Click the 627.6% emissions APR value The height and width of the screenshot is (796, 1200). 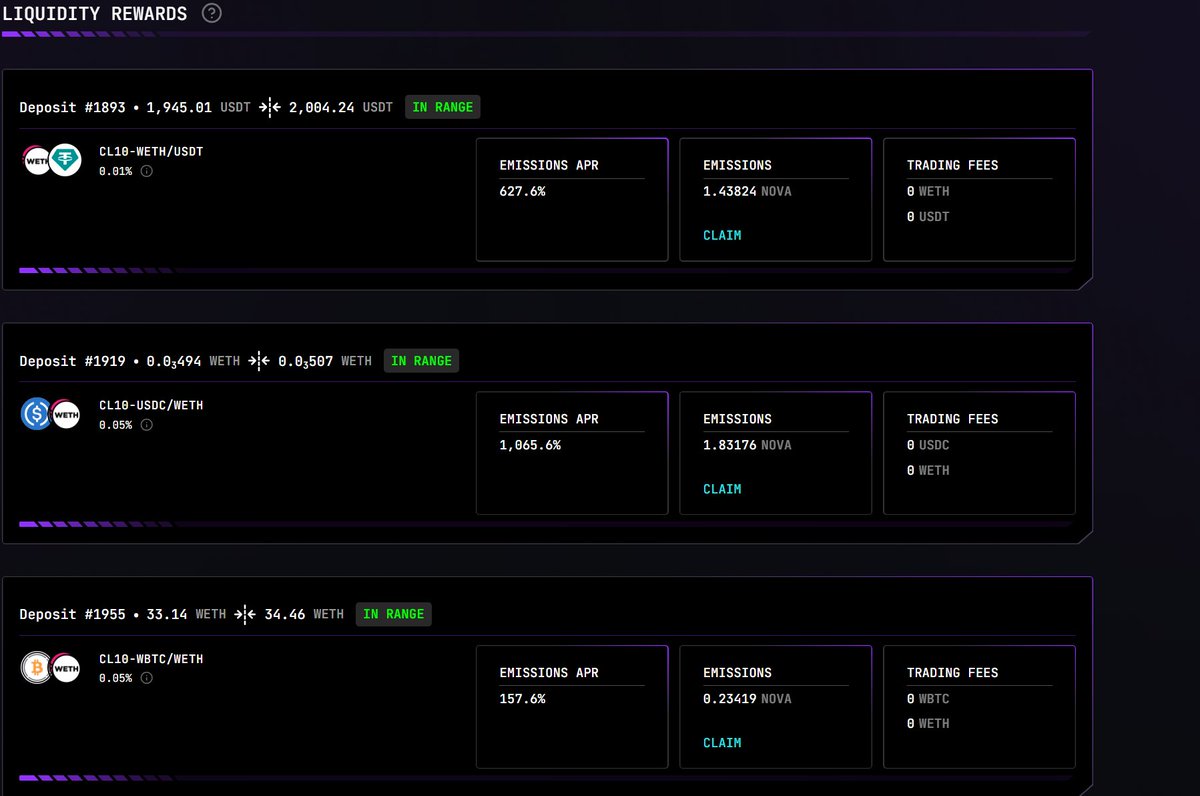(523, 191)
